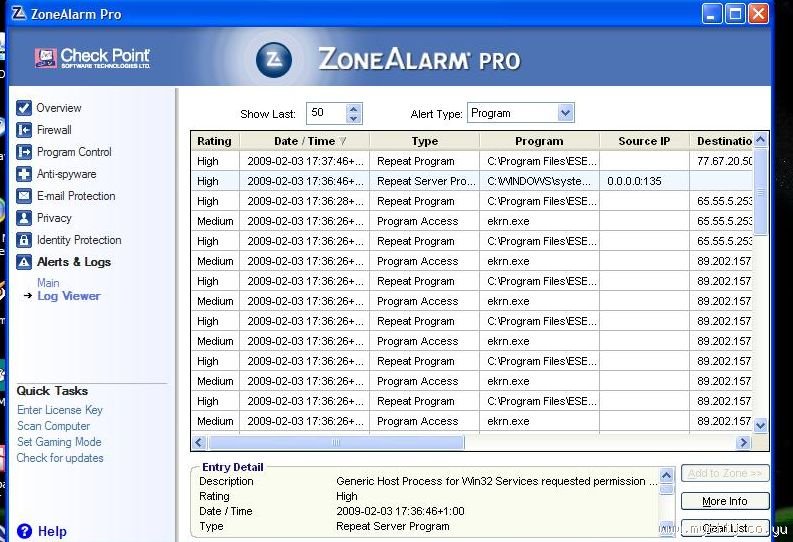The image size is (793, 542).
Task: Open Program Control icon in sidebar
Action: click(x=24, y=152)
